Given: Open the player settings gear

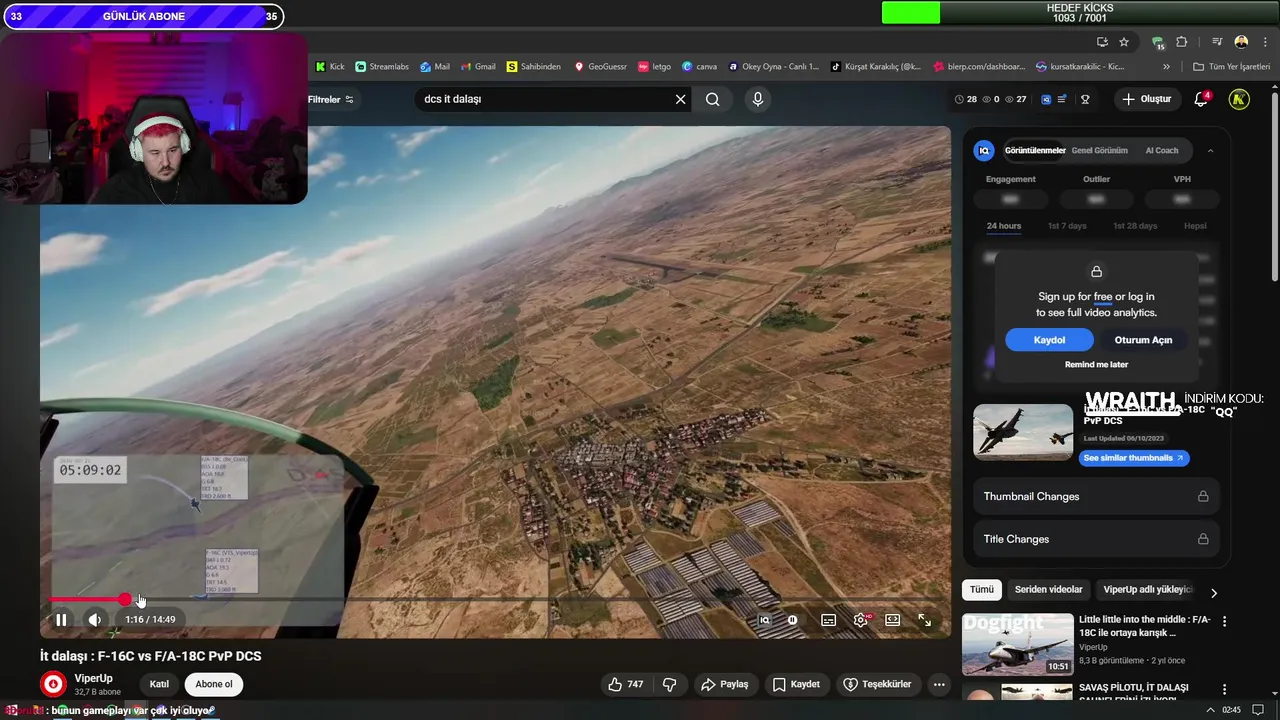Looking at the screenshot, I should (x=860, y=620).
